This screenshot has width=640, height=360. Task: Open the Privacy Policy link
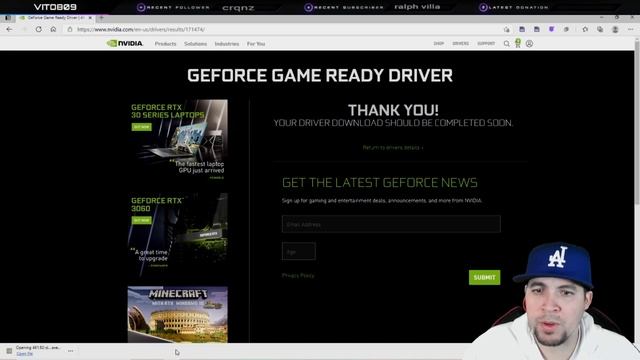pos(298,276)
